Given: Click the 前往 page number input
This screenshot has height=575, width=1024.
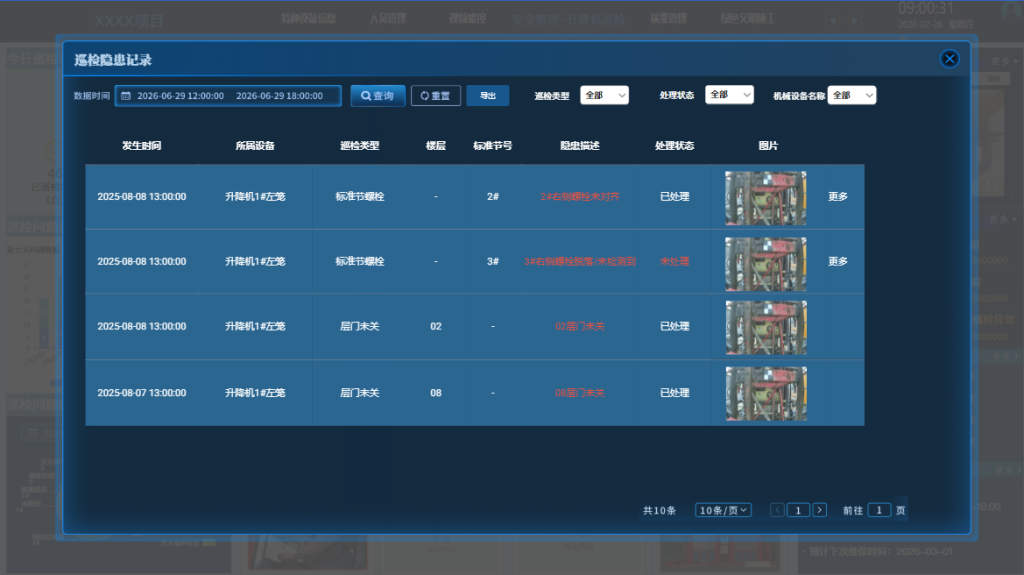Looking at the screenshot, I should coord(879,510).
